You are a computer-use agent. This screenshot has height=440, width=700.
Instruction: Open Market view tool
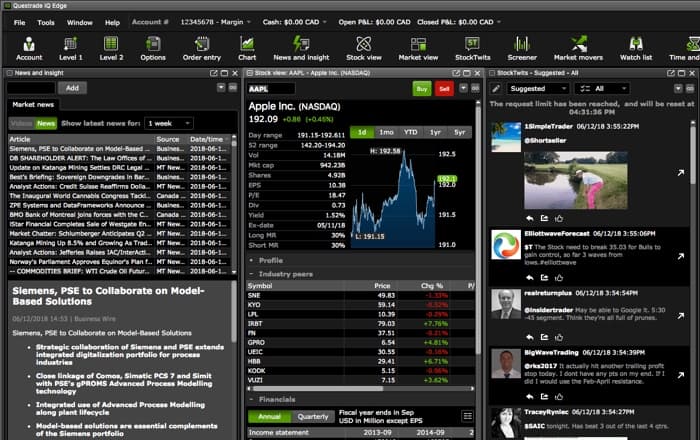(x=418, y=49)
